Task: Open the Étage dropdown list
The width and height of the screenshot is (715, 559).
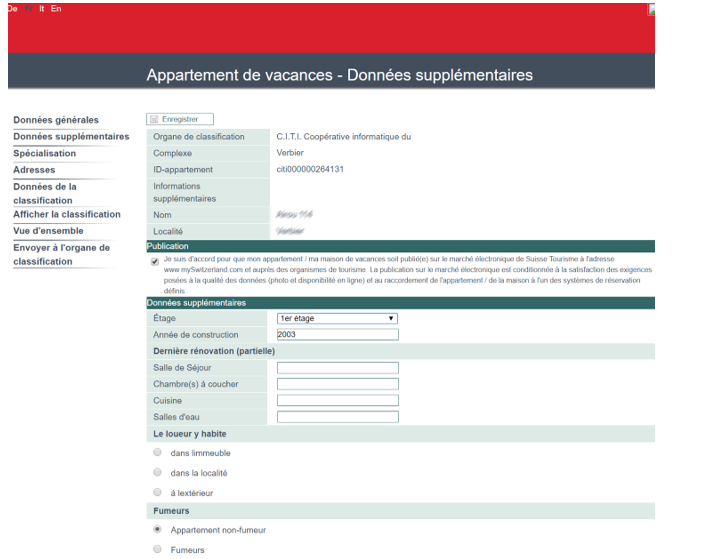Action: [337, 318]
